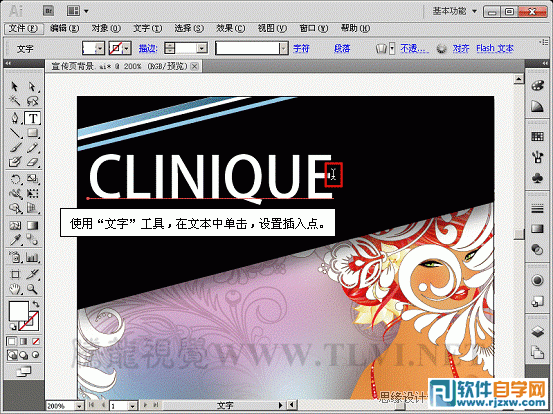Click the 字符 character link
This screenshot has height=414, width=553.
301,48
